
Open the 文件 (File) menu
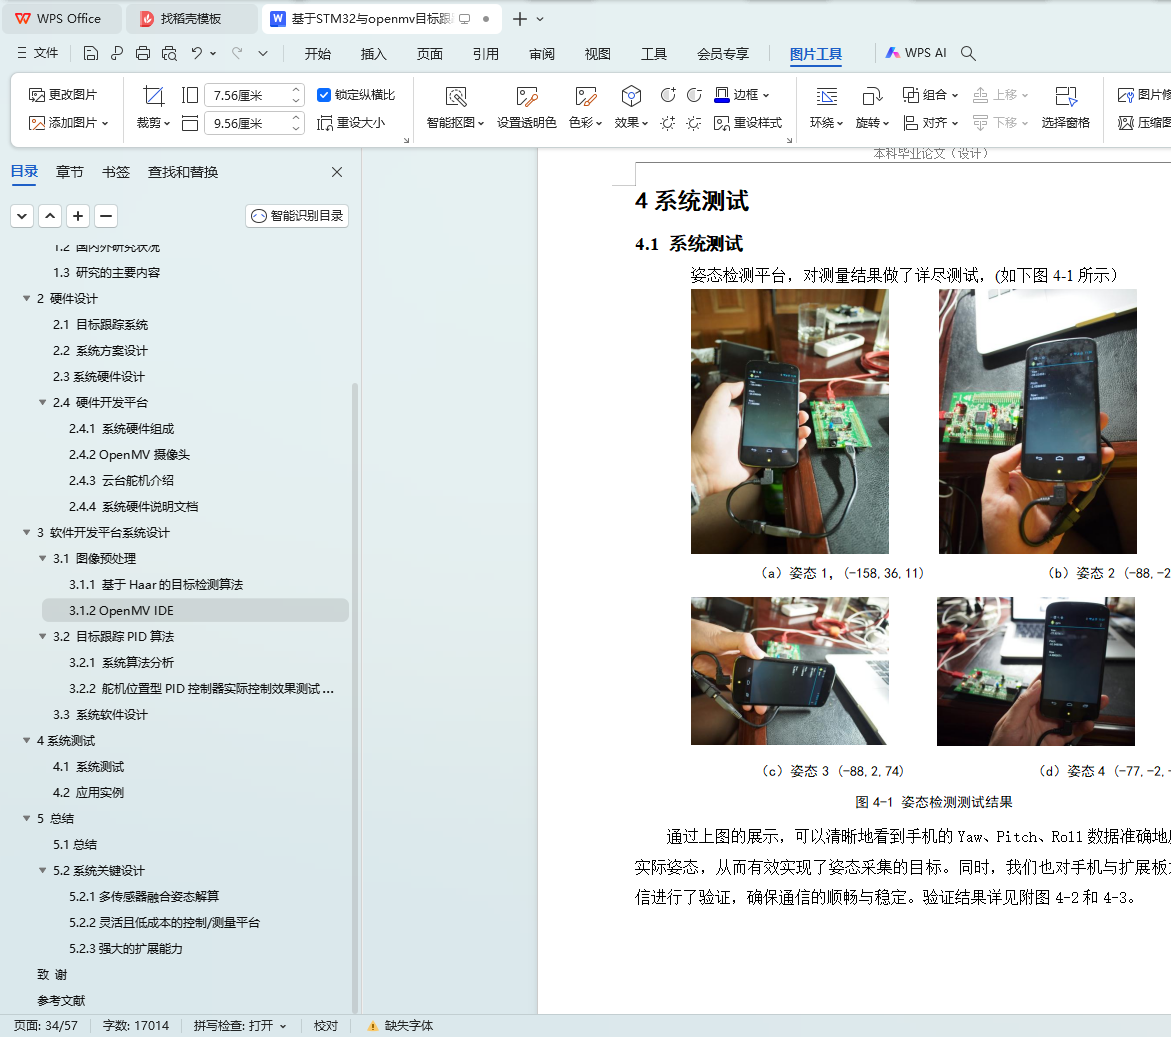(37, 53)
